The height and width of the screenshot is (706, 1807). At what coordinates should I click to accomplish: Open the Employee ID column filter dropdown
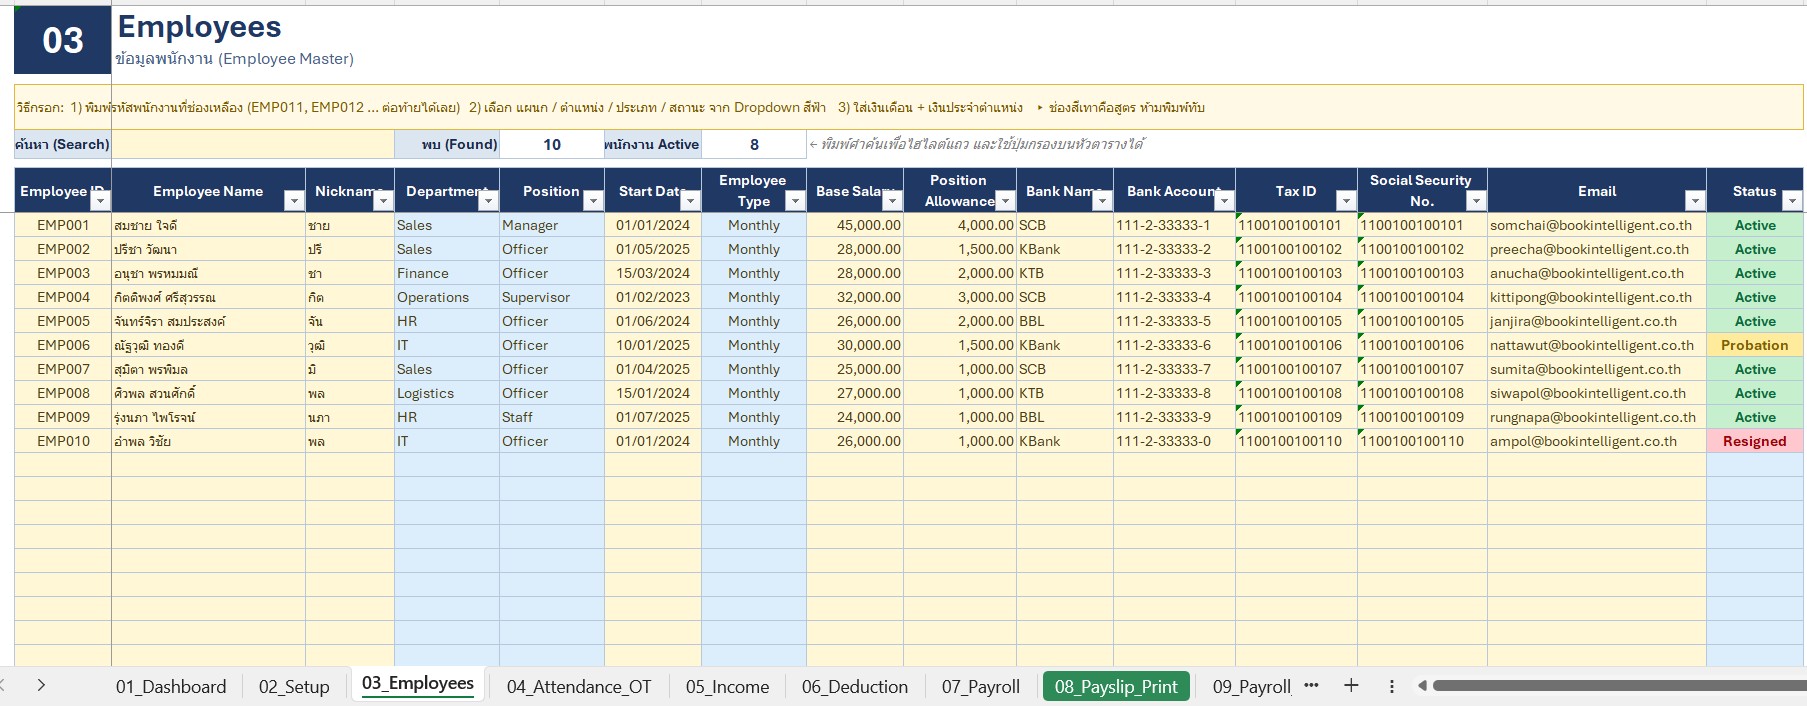pos(100,201)
